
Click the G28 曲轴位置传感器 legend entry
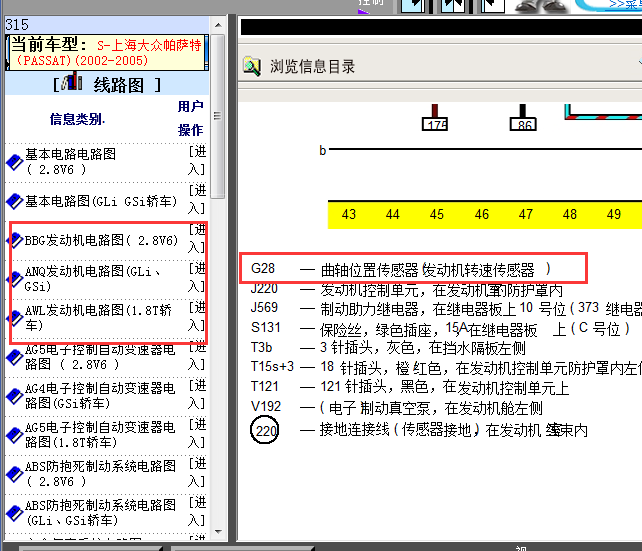401,269
